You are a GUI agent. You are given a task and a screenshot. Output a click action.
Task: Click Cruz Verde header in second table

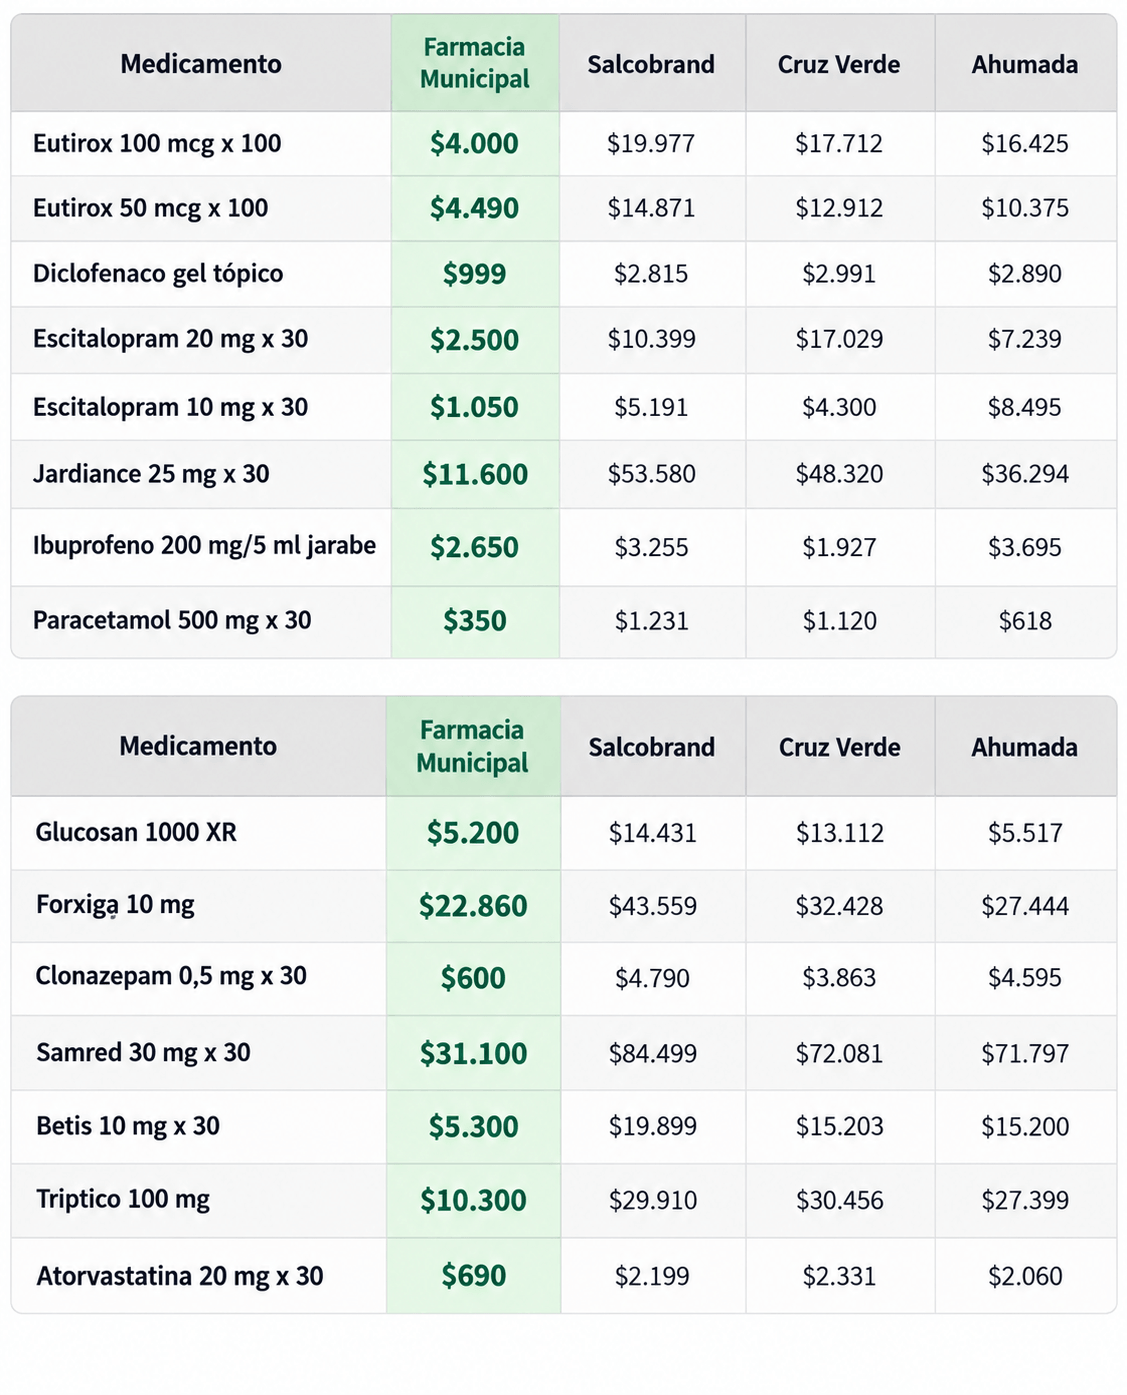tap(839, 747)
